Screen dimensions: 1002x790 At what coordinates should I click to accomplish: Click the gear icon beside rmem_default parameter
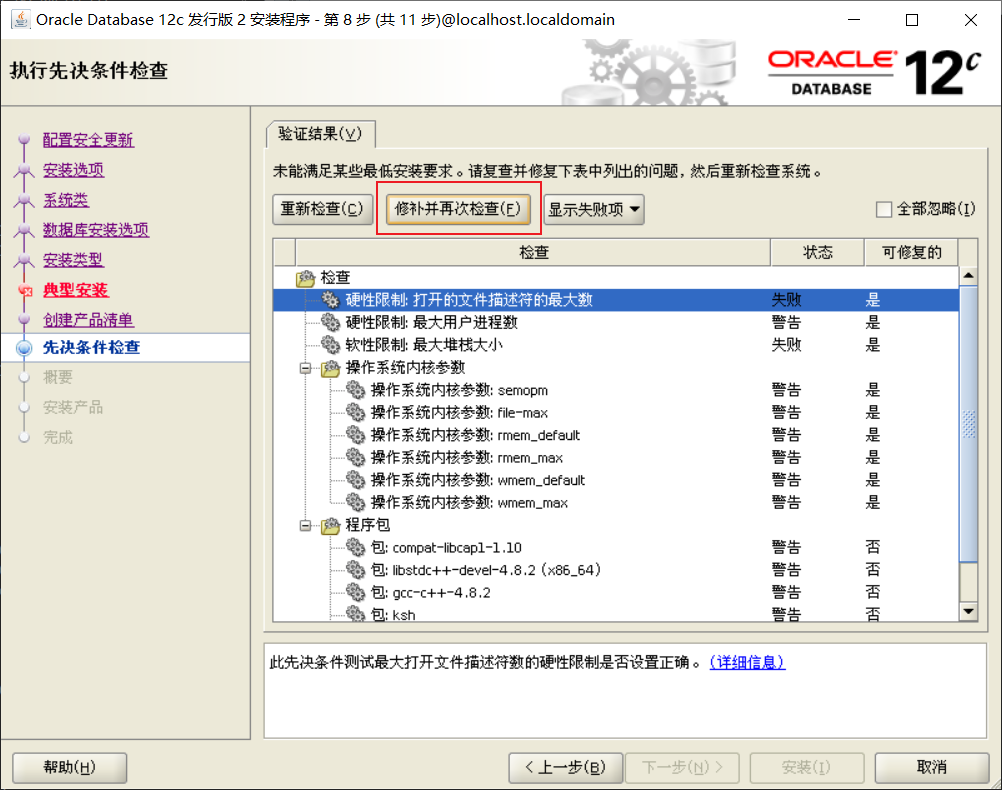355,435
